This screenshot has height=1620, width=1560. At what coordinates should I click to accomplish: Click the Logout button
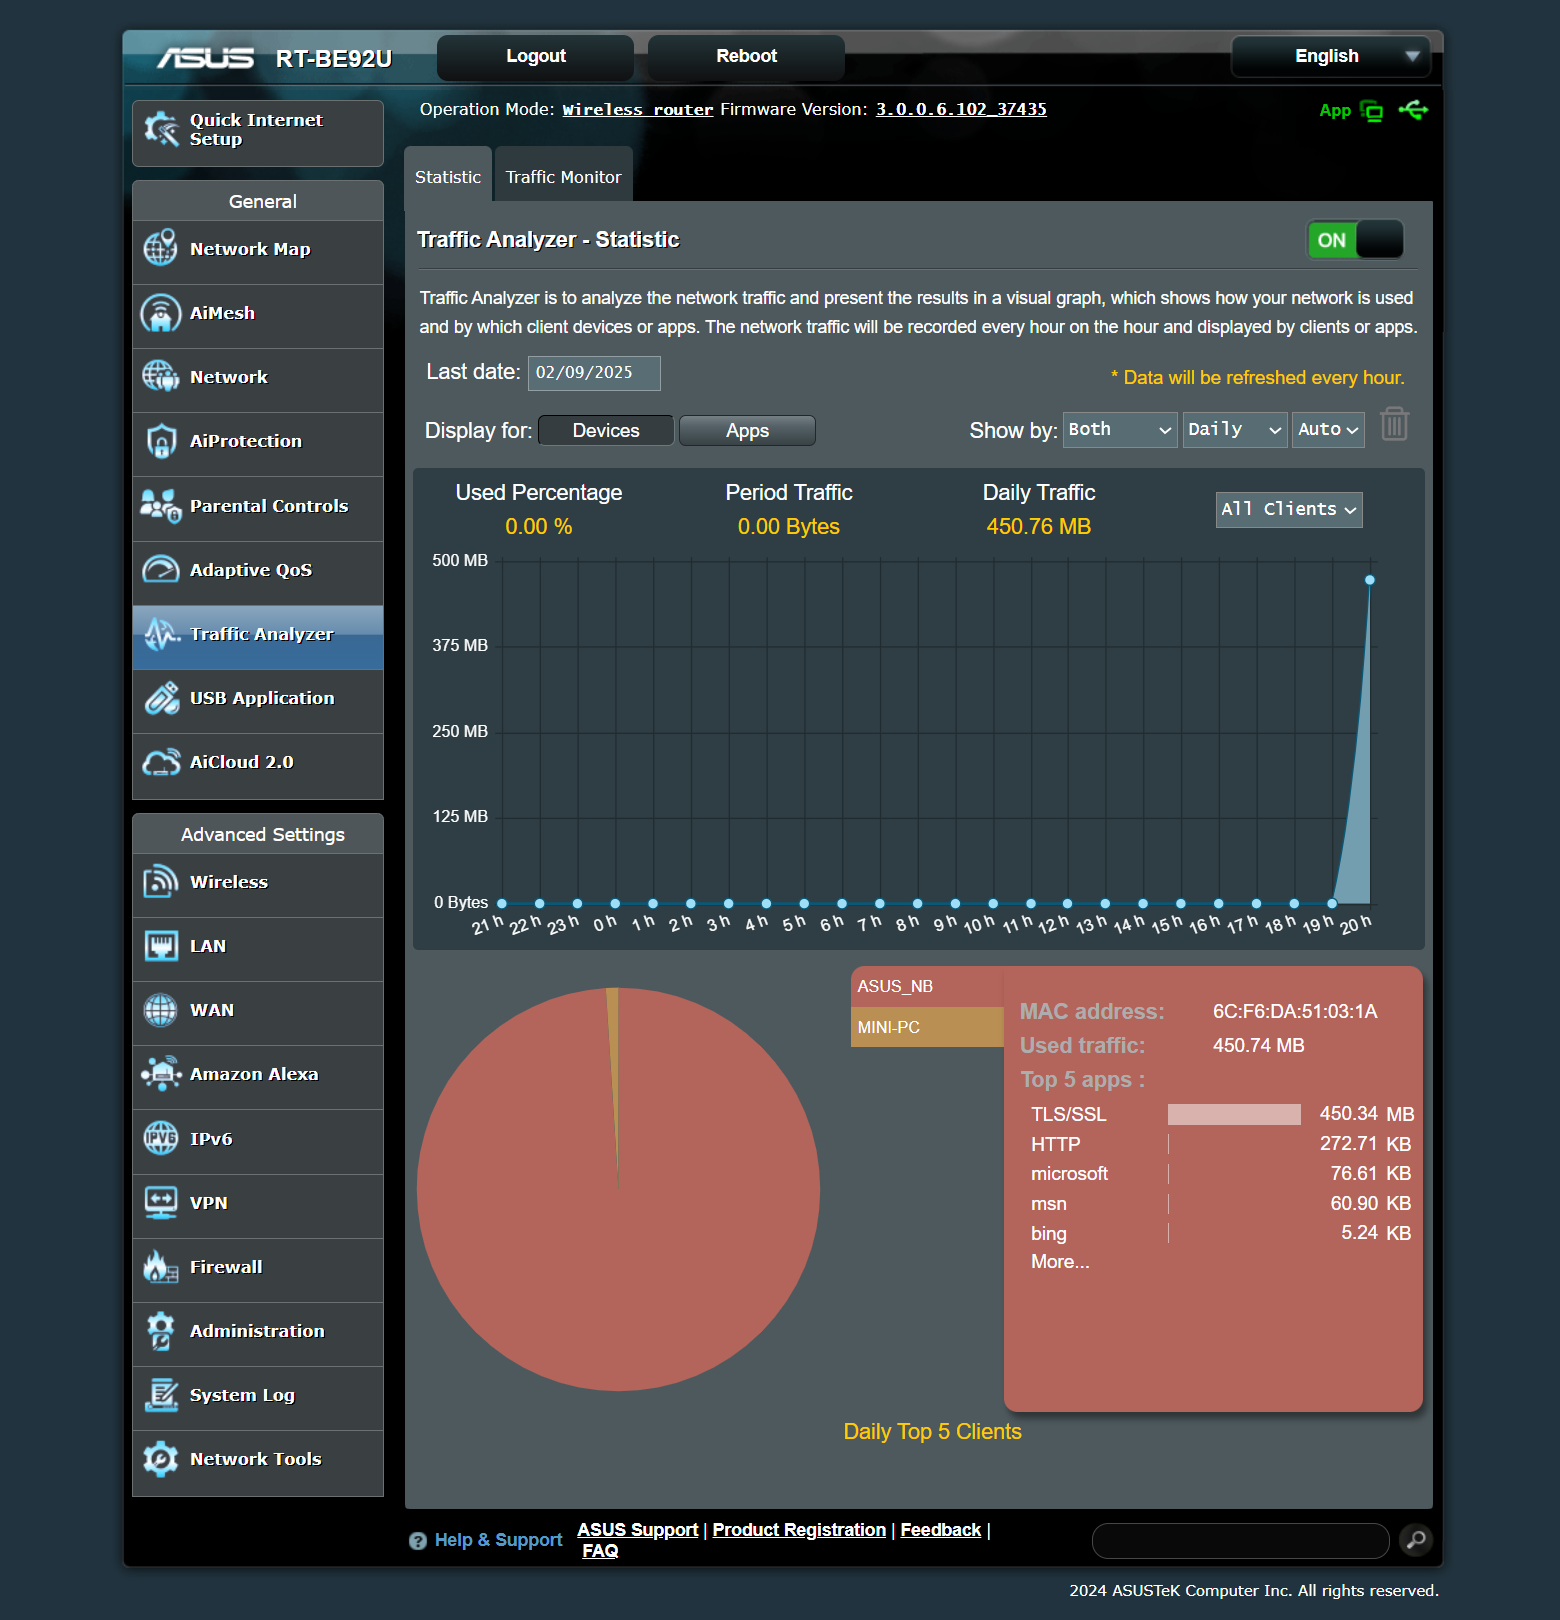point(536,56)
